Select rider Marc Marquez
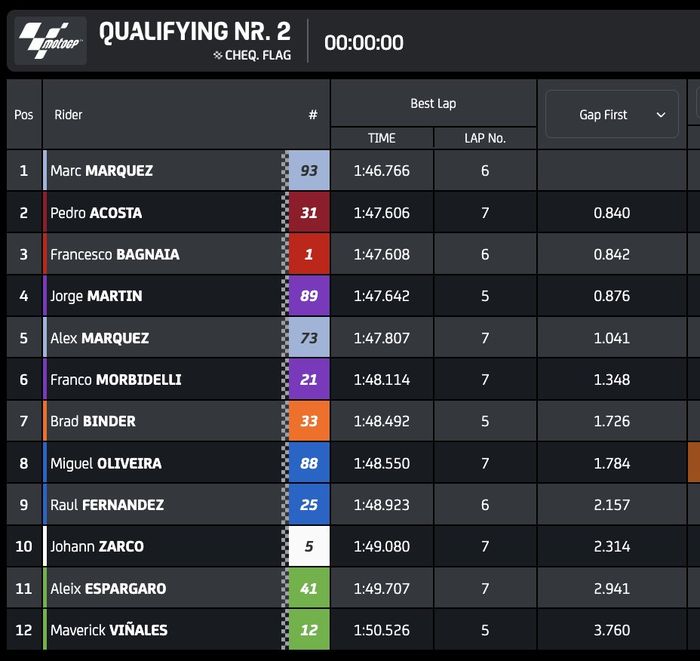 (102, 171)
